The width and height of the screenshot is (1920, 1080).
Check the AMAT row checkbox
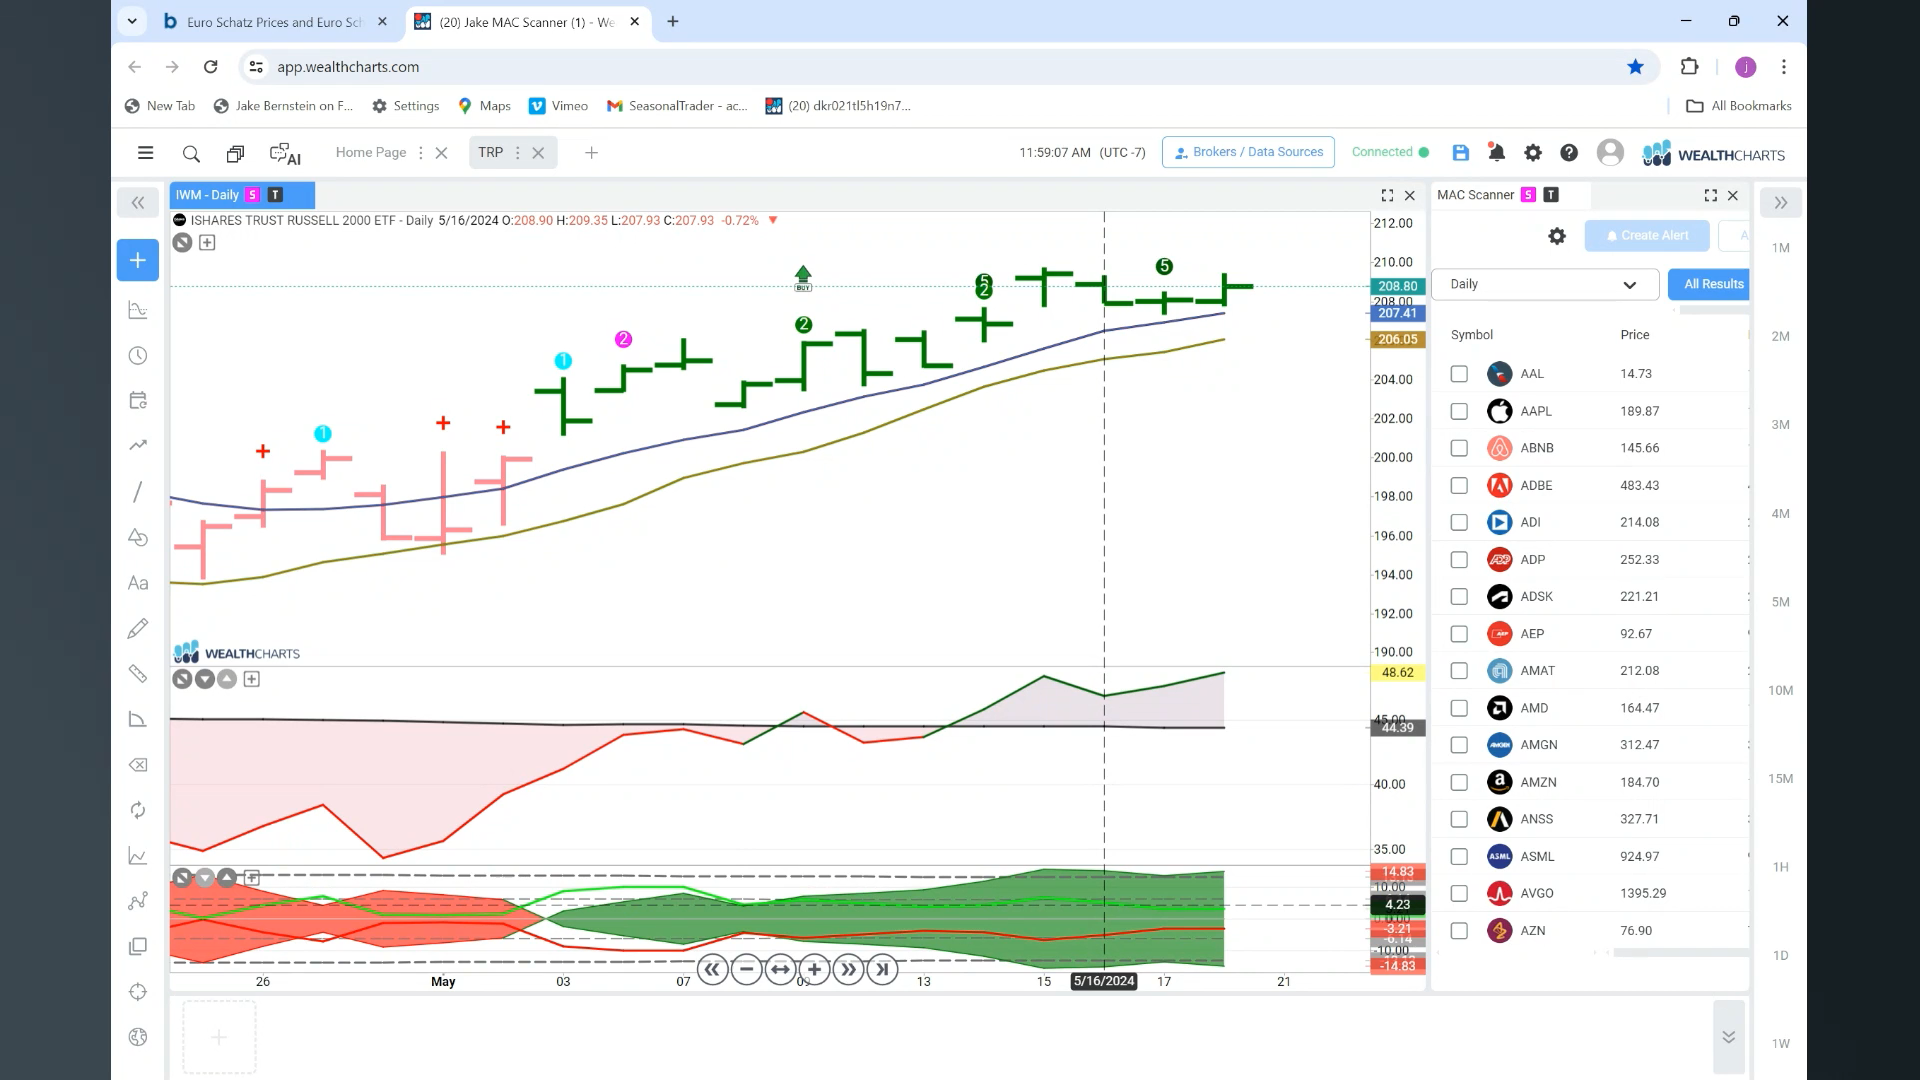pos(1459,671)
